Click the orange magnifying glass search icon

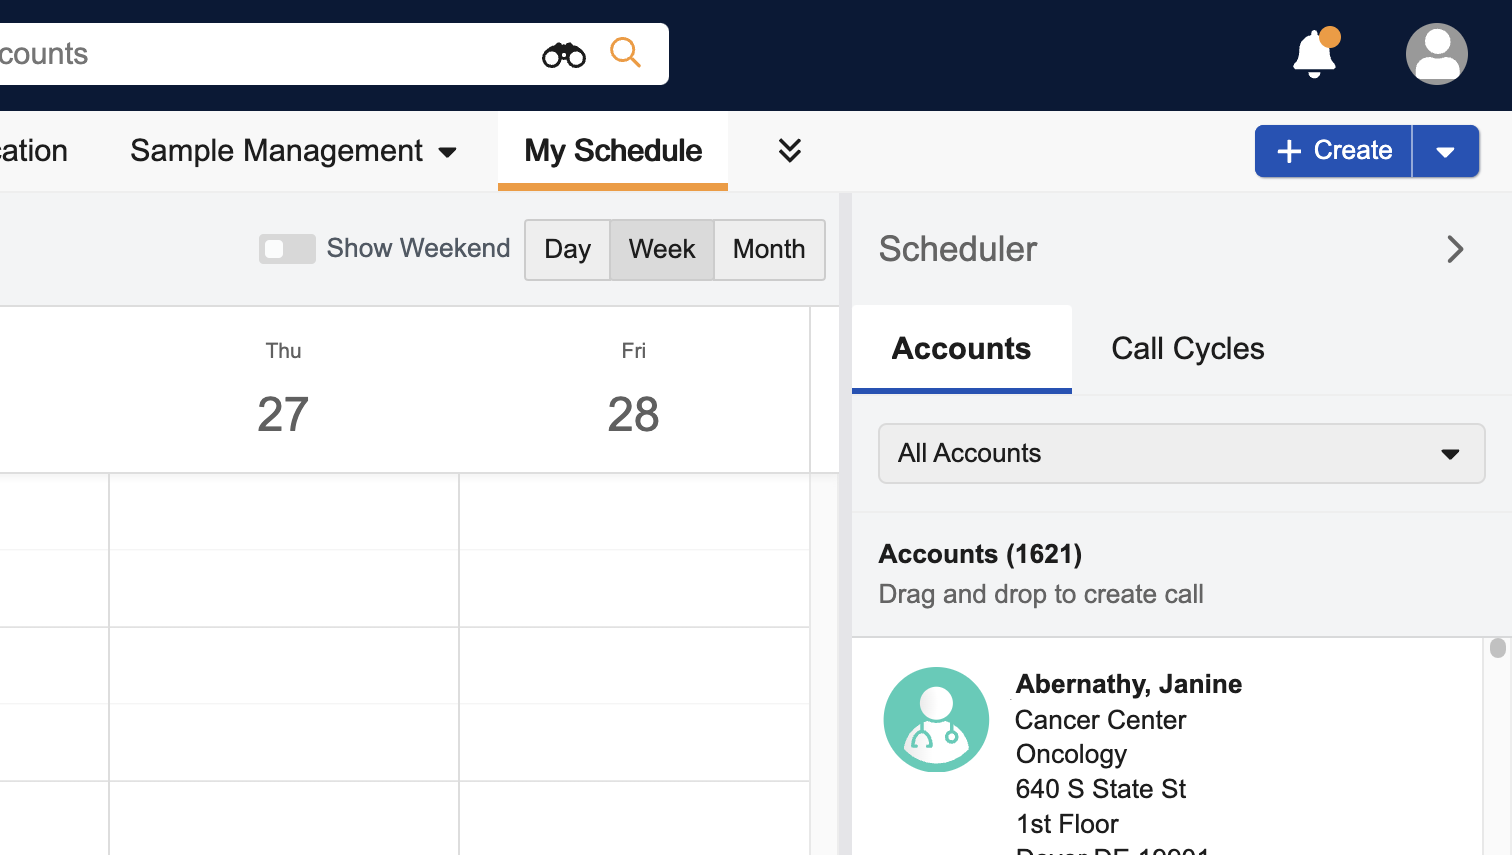[x=625, y=53]
